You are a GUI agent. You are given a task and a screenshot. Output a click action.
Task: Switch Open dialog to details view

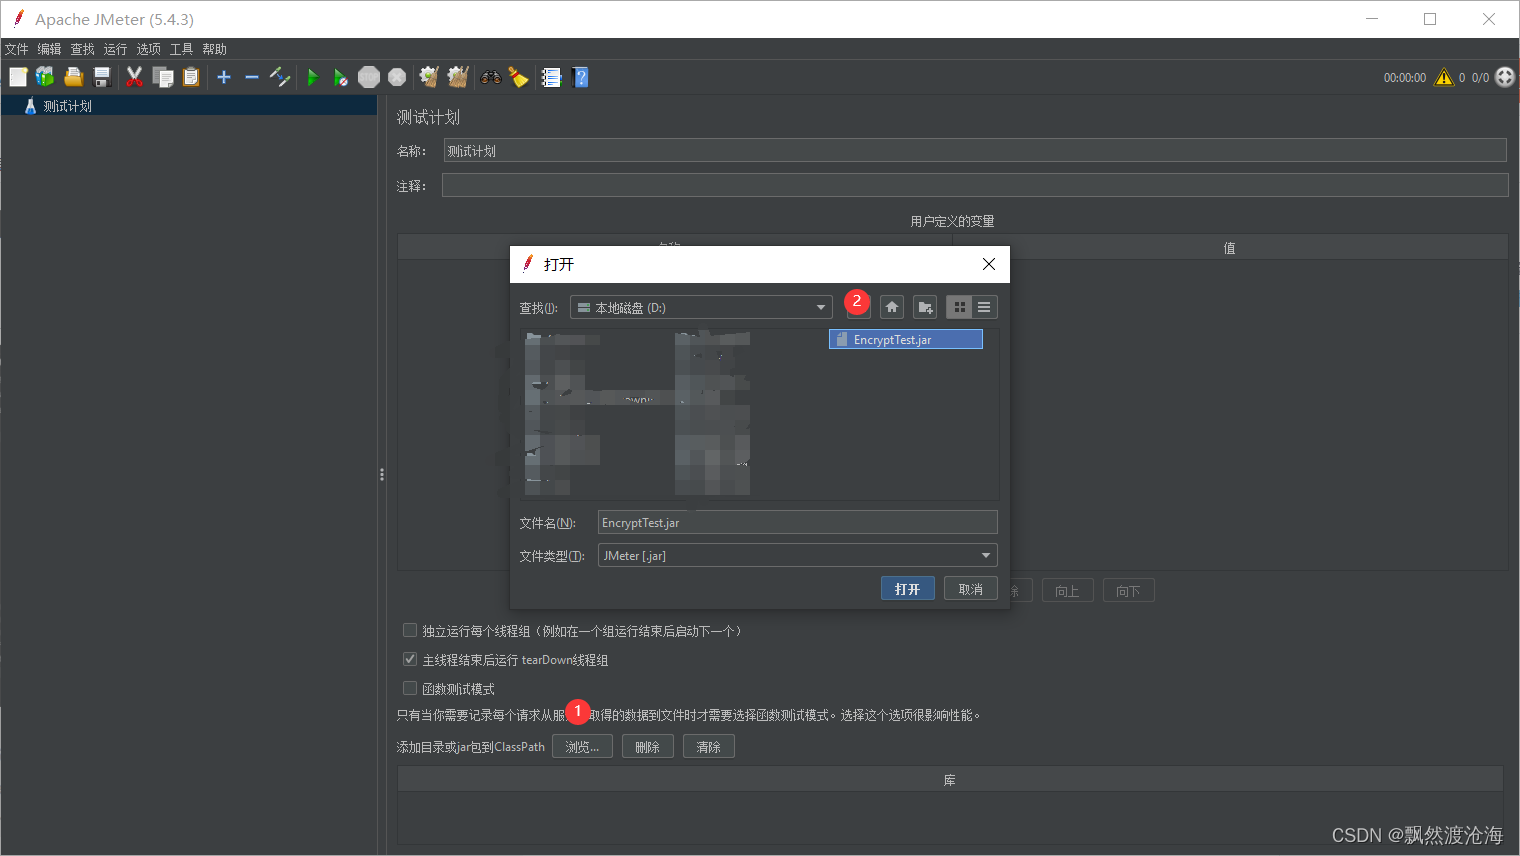pyautogui.click(x=985, y=307)
